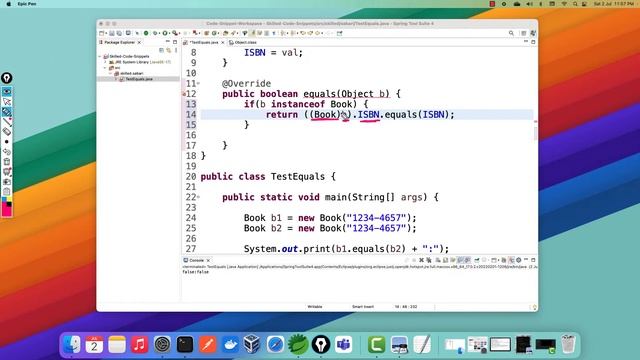Image resolution: width=640 pixels, height=360 pixels.
Task: Click the editor vertical scrollbar
Action: (x=535, y=133)
